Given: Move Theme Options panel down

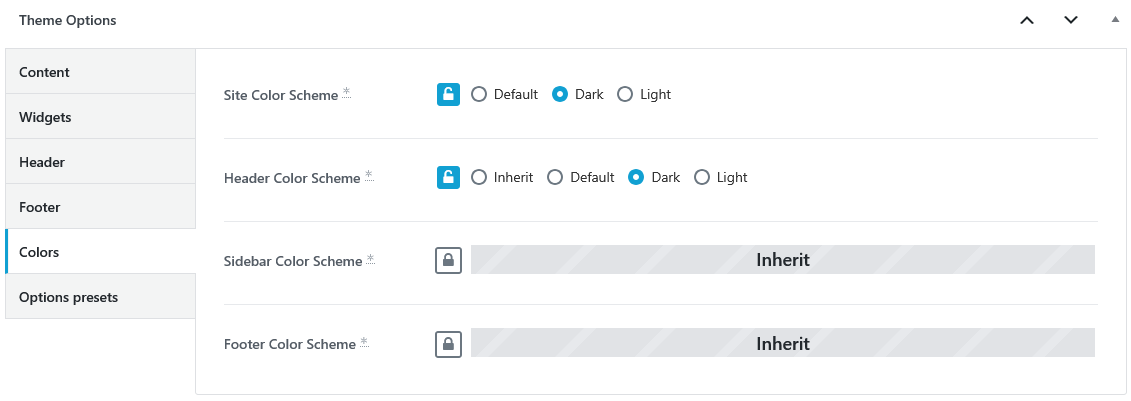Looking at the screenshot, I should coord(1071,20).
